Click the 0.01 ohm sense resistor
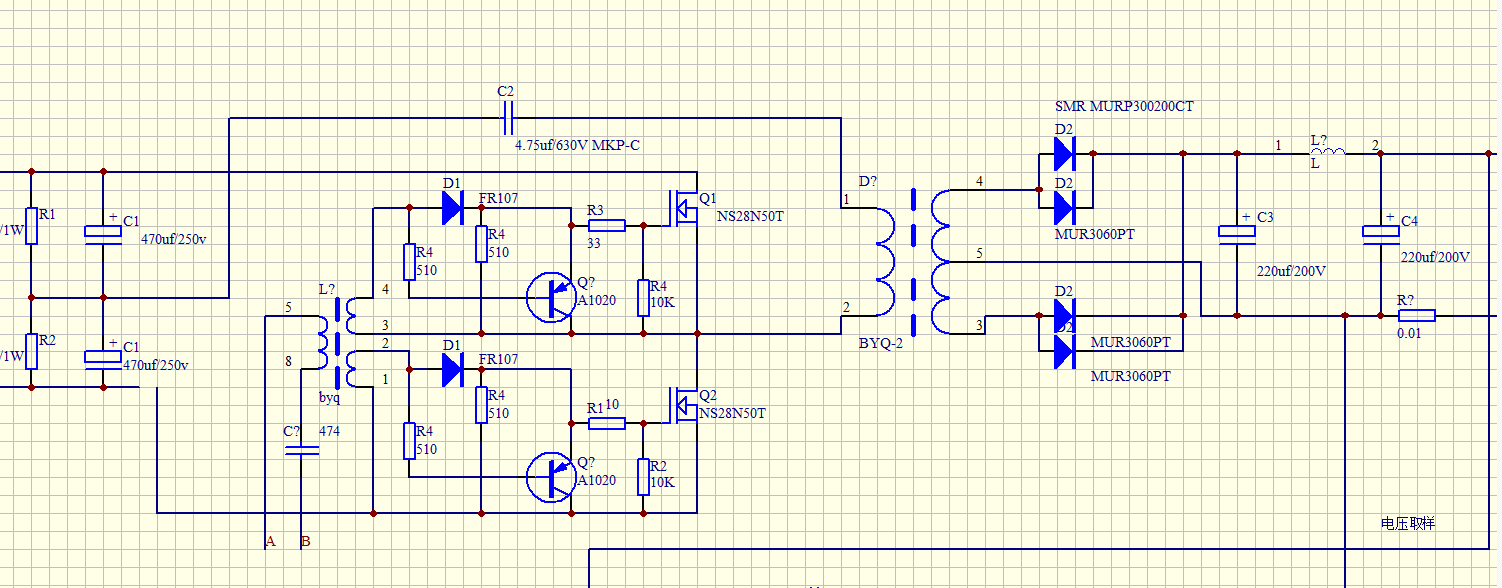The width and height of the screenshot is (1502, 588). 1416,316
